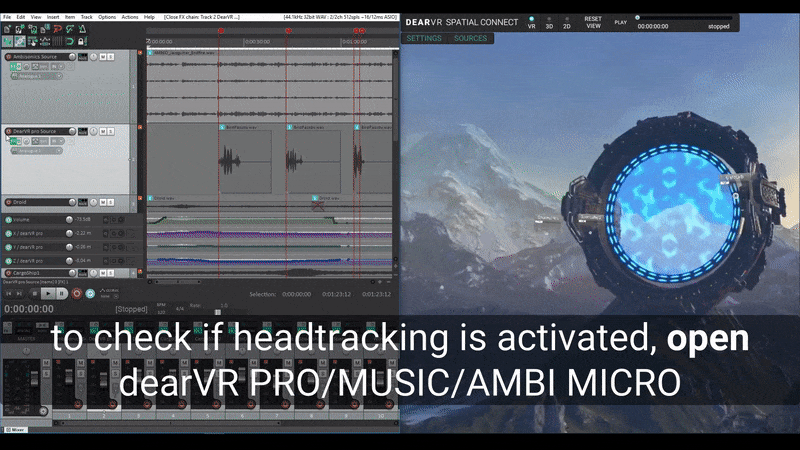
Task: Go to project start transport button
Action: (9, 293)
